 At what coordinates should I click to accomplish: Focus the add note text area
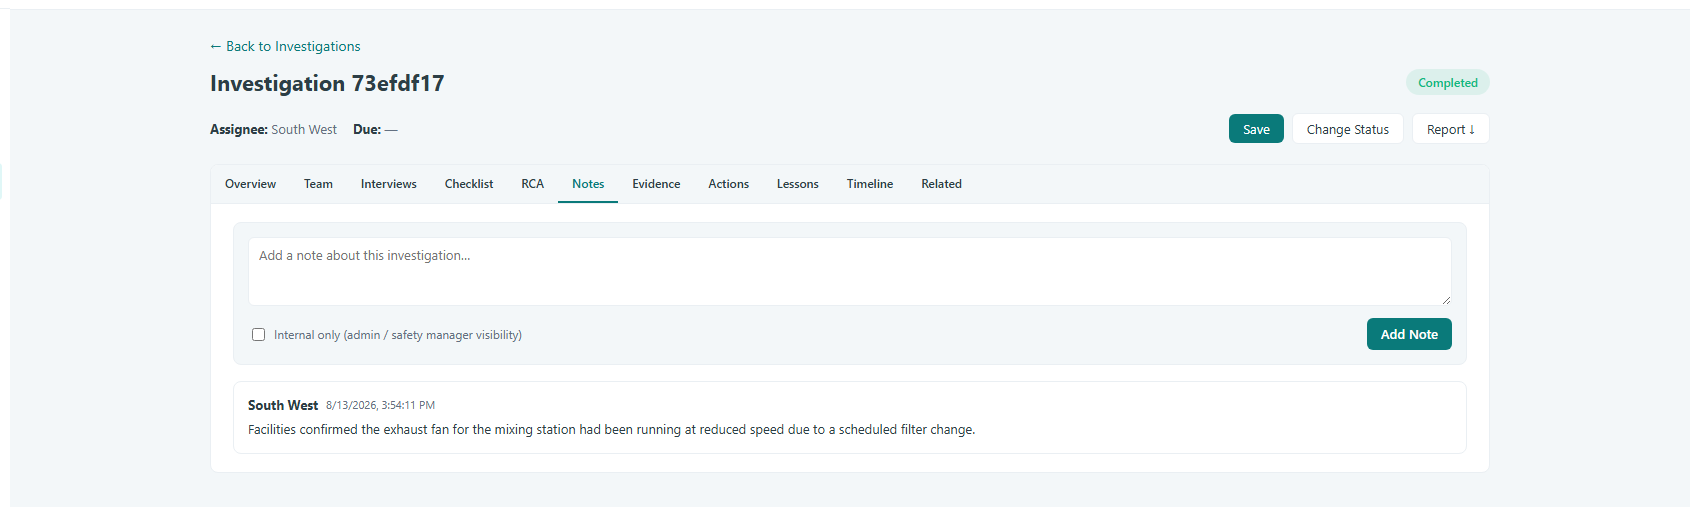tap(850, 271)
